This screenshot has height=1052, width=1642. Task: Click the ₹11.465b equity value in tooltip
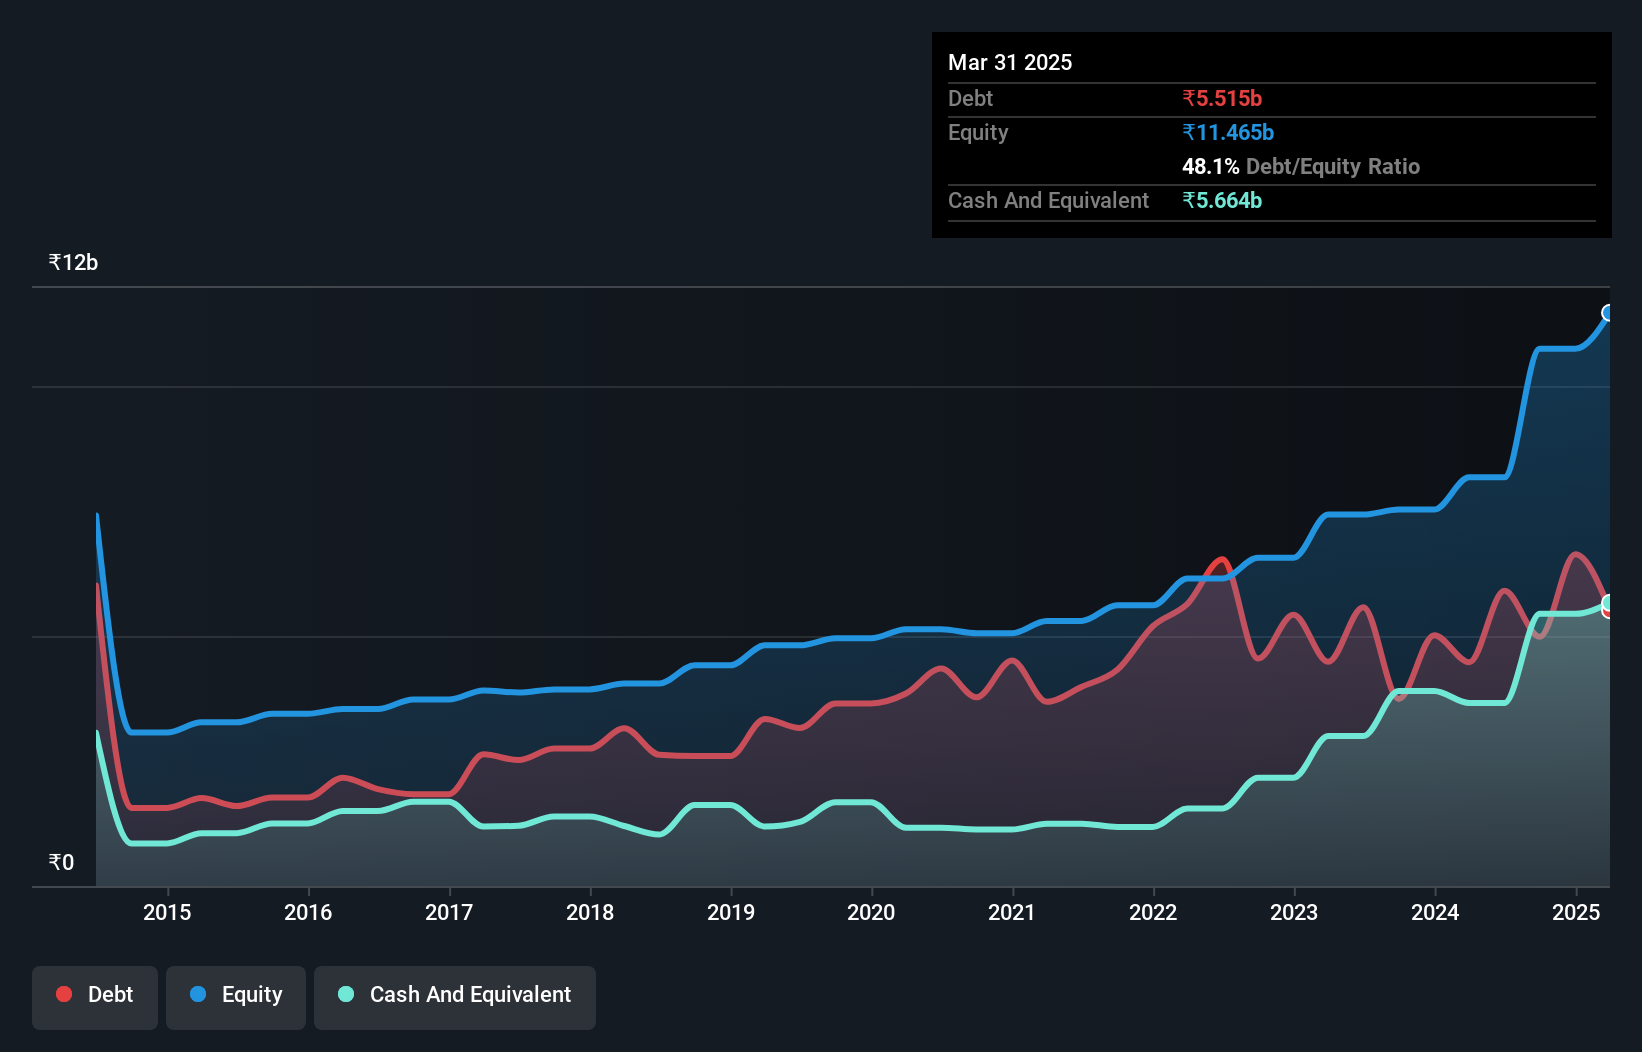tap(1228, 132)
